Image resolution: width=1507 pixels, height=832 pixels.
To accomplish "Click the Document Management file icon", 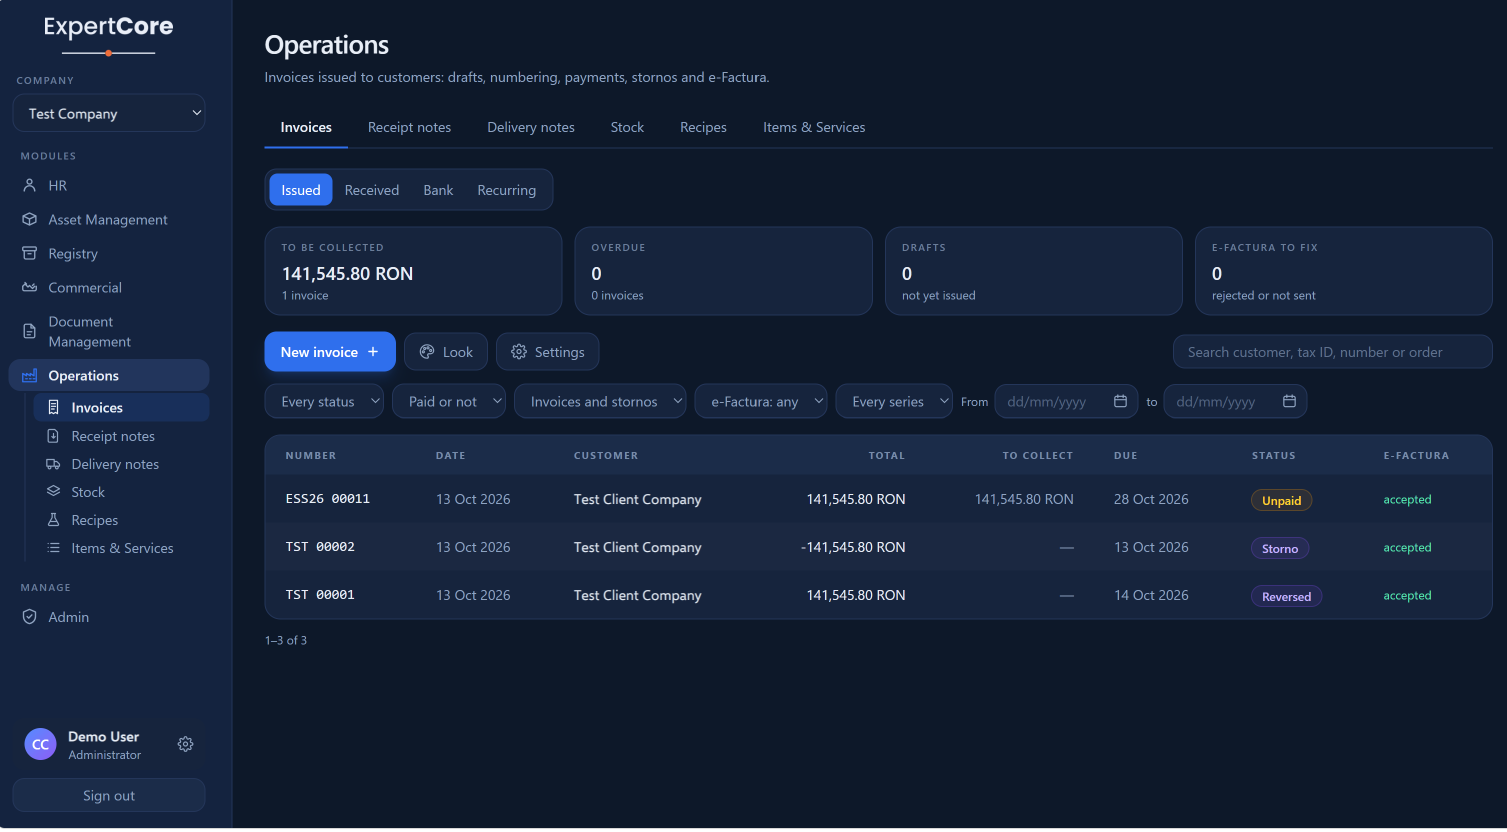I will coord(30,332).
